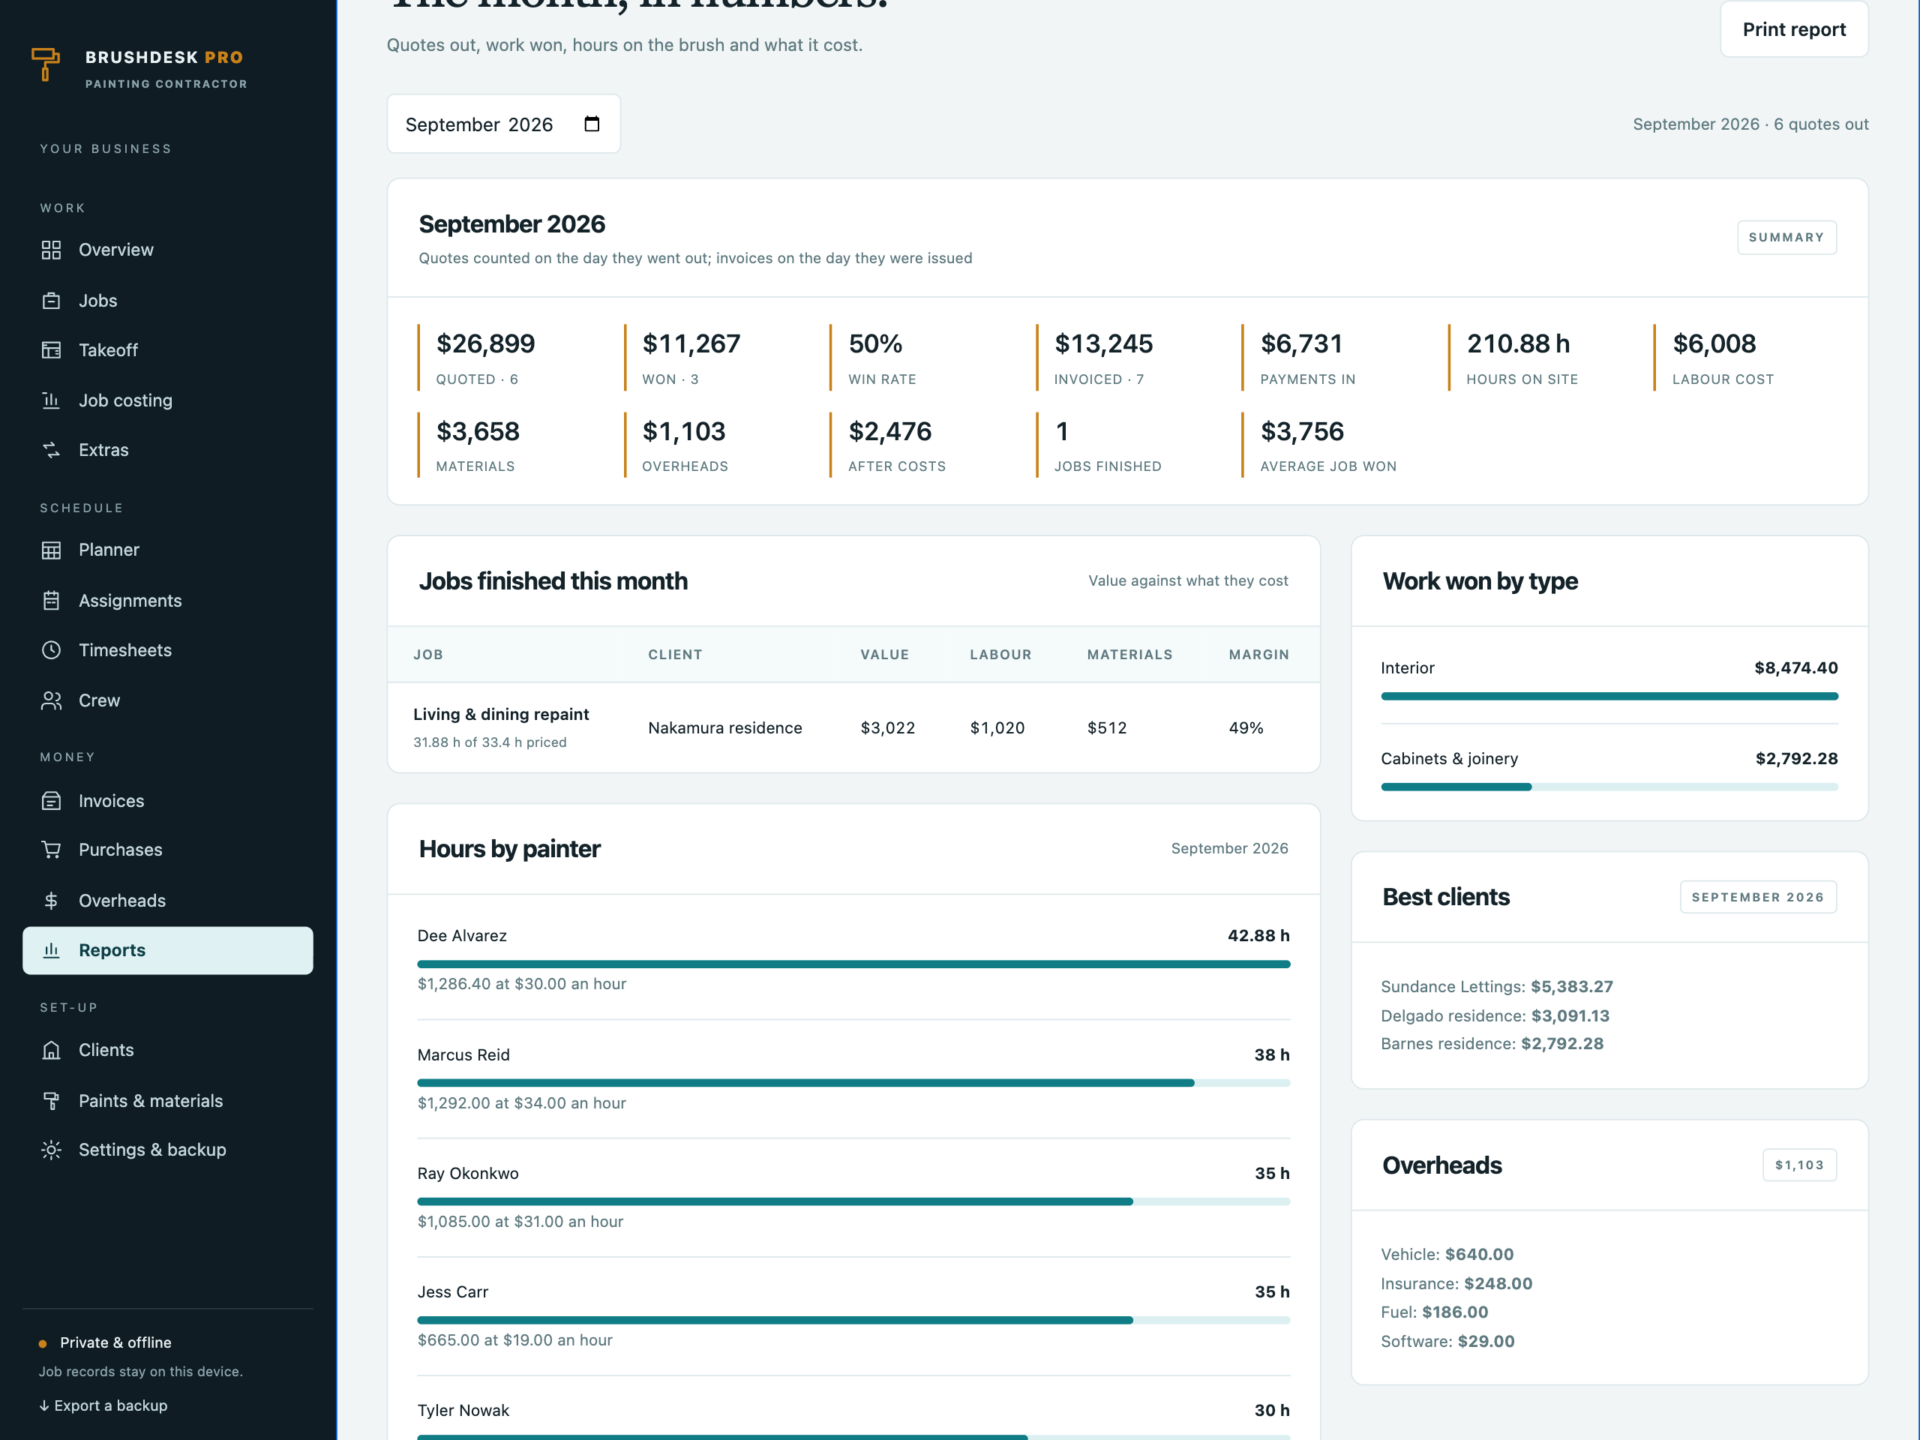Click Export a backup link
The height and width of the screenshot is (1440, 1920).
(x=103, y=1405)
